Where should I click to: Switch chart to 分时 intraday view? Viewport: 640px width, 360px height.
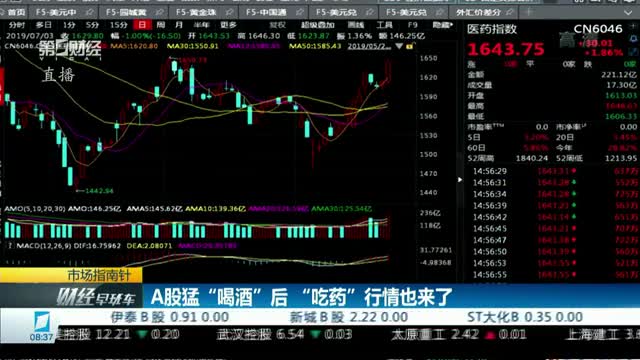pos(17,25)
